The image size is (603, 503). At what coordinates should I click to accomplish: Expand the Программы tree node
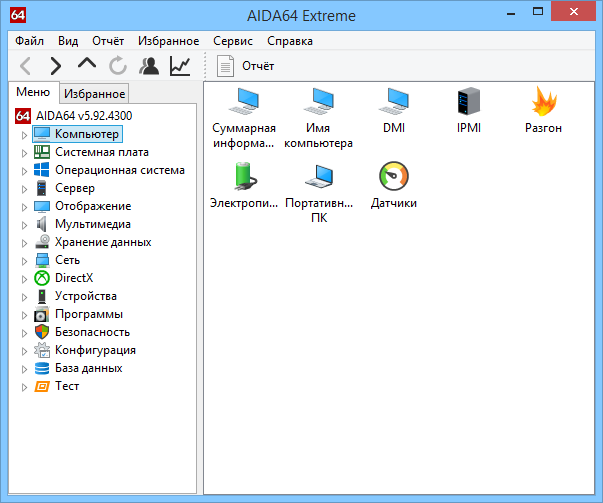tap(24, 315)
